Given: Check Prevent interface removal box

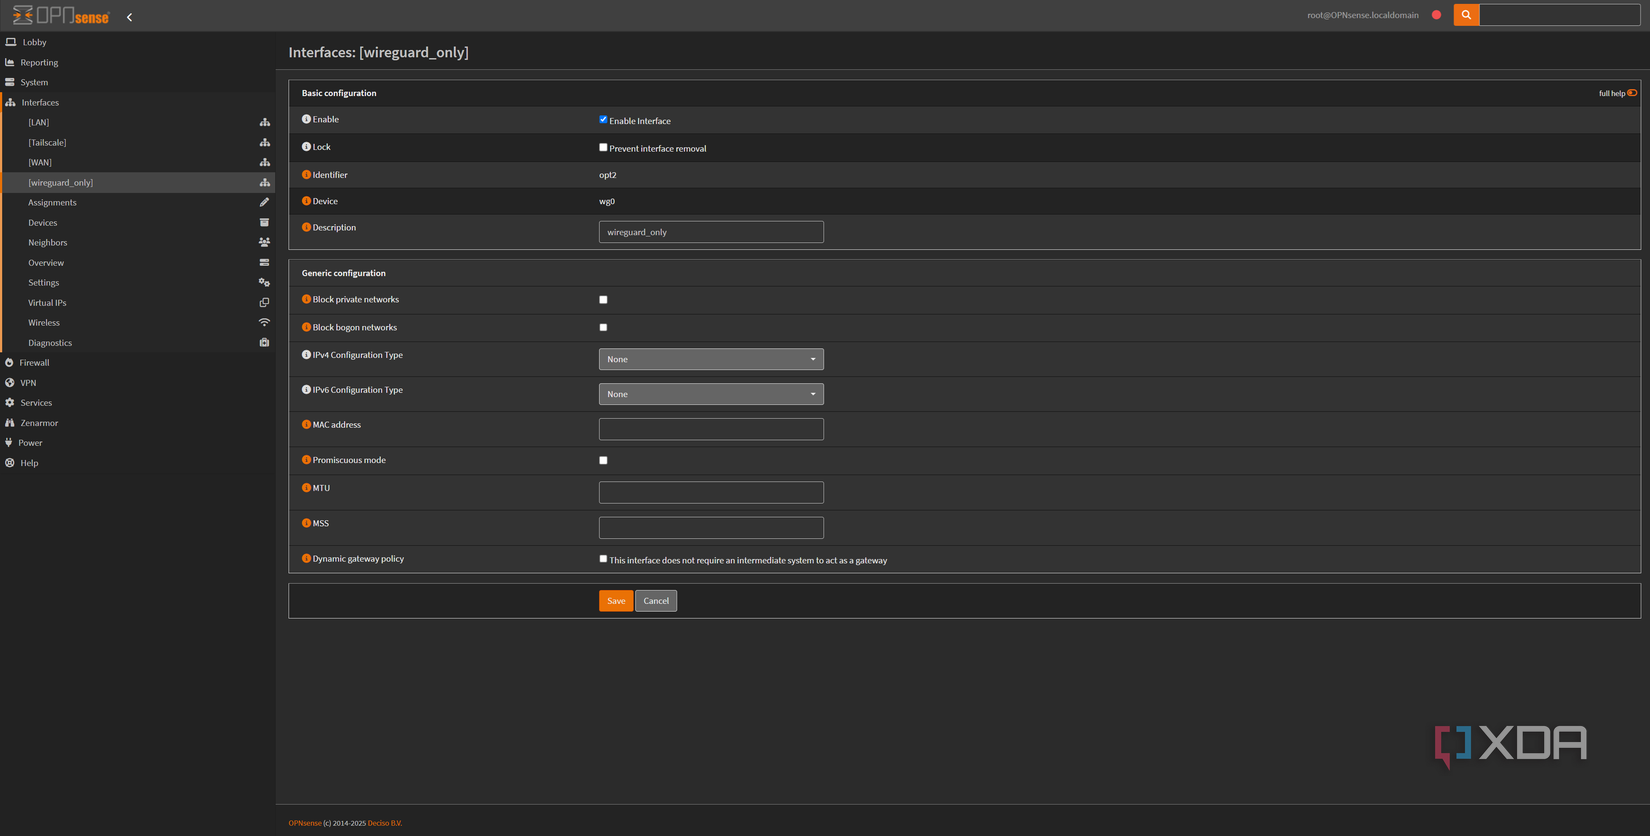Looking at the screenshot, I should pyautogui.click(x=603, y=148).
